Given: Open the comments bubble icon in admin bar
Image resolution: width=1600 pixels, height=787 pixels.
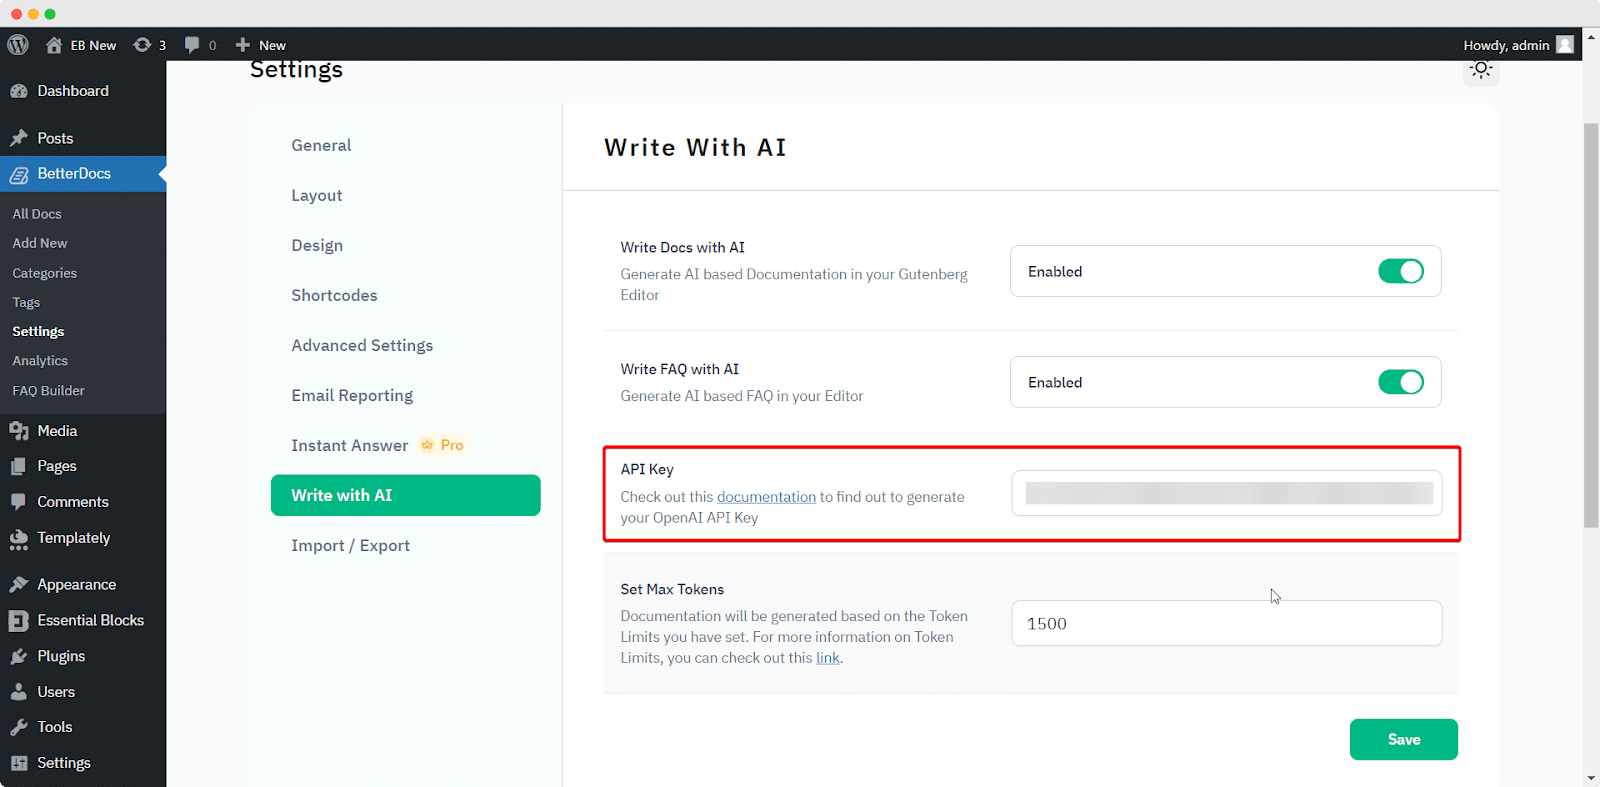Looking at the screenshot, I should [x=192, y=45].
